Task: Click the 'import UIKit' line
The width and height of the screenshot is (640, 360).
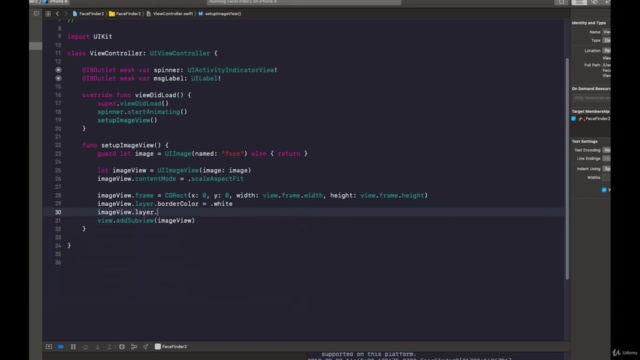Action: click(90, 36)
